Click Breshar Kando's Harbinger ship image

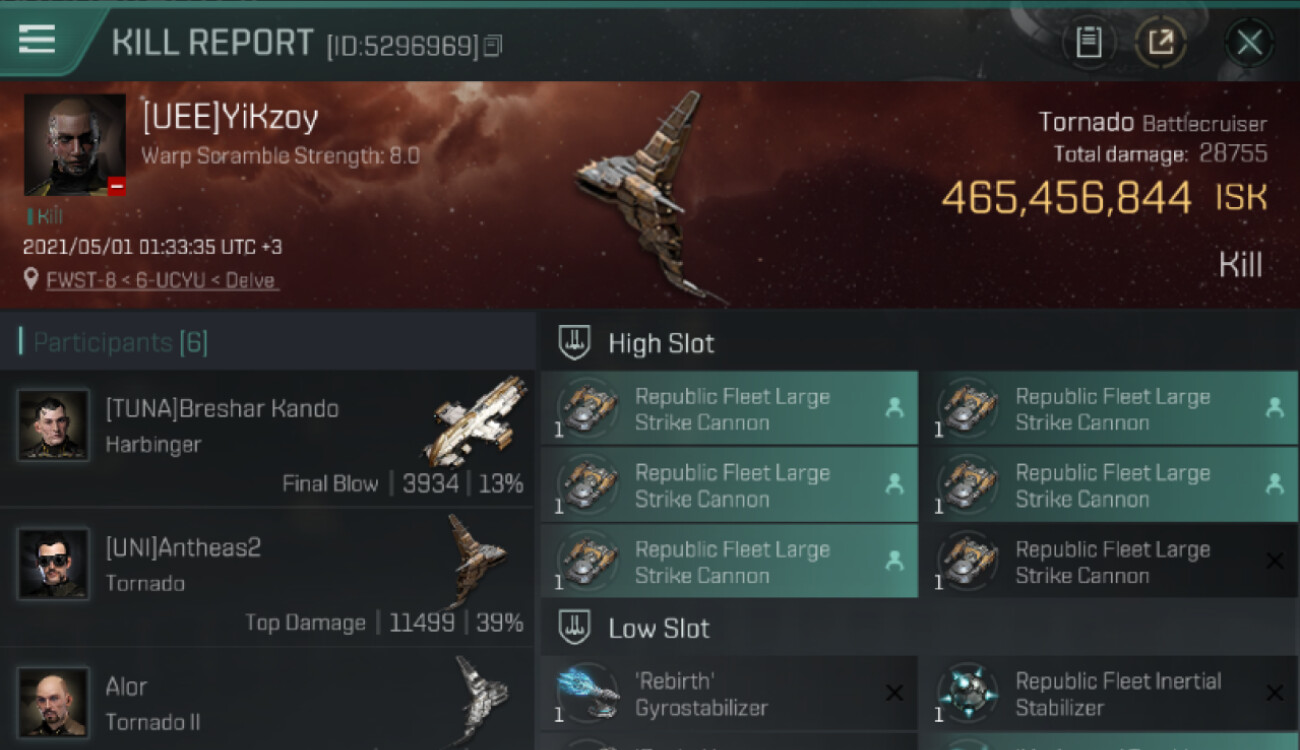476,420
